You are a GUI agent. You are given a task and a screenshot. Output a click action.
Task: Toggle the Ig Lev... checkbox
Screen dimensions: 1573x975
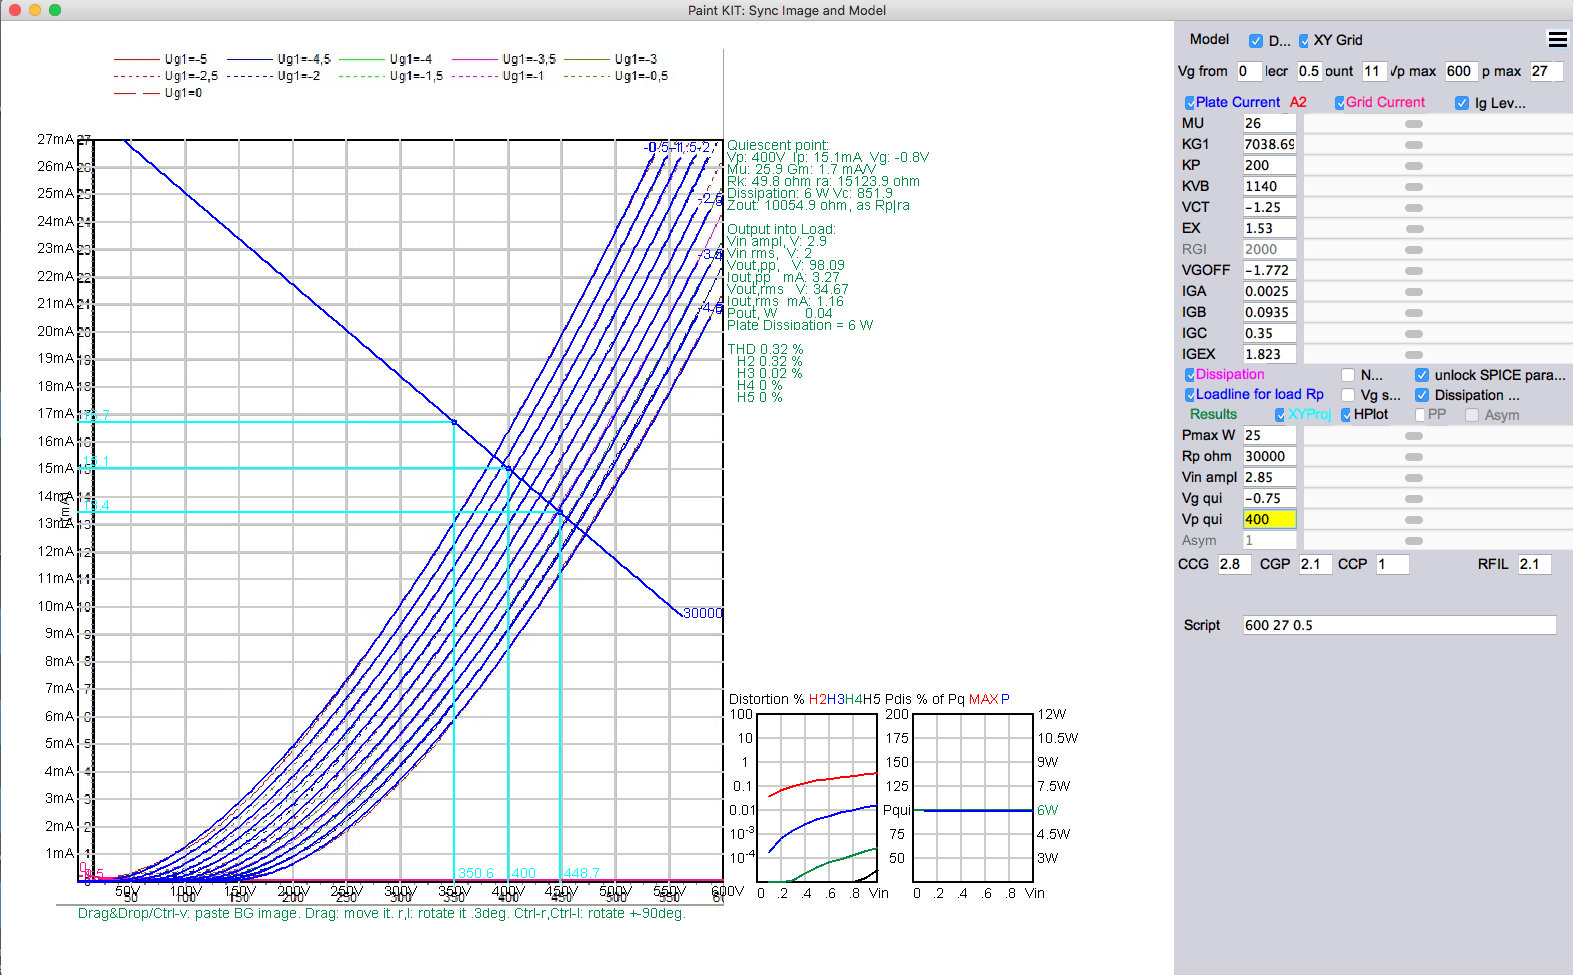(x=1462, y=103)
